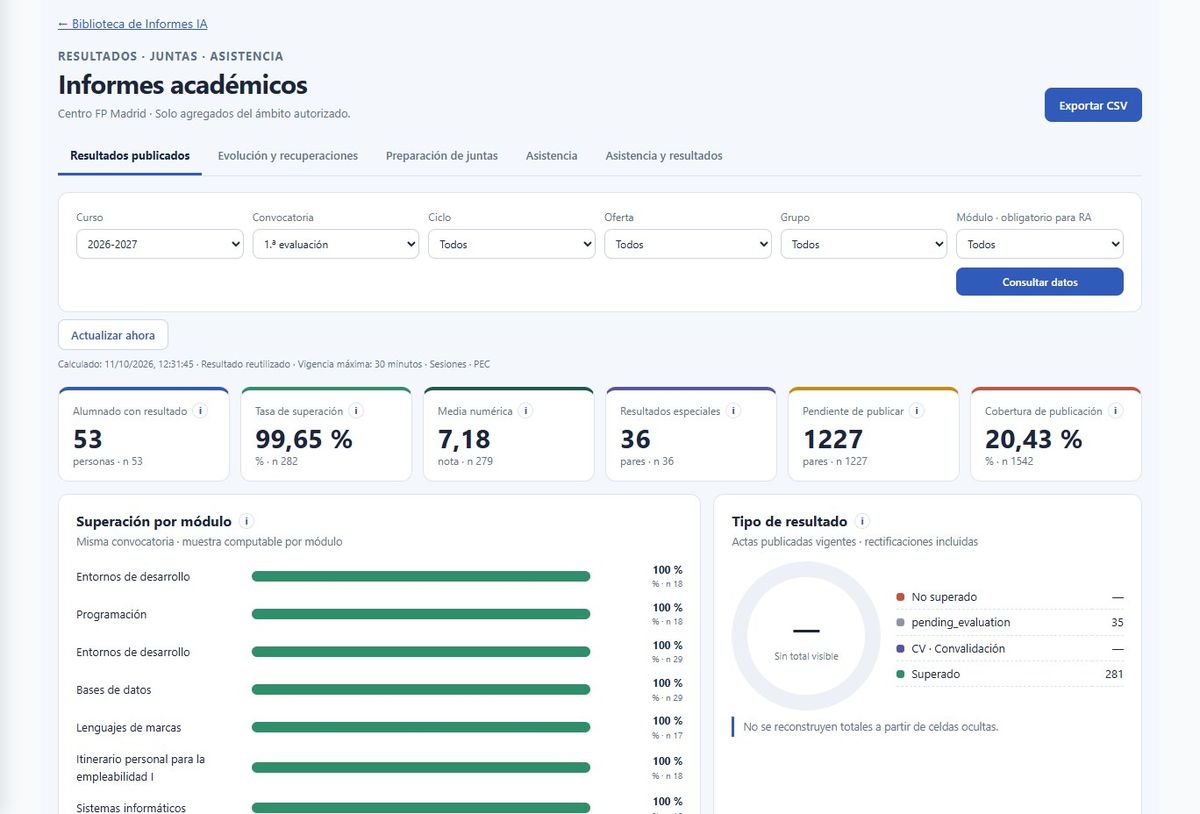Open info icon for Pendiente de publicar

(x=917, y=411)
